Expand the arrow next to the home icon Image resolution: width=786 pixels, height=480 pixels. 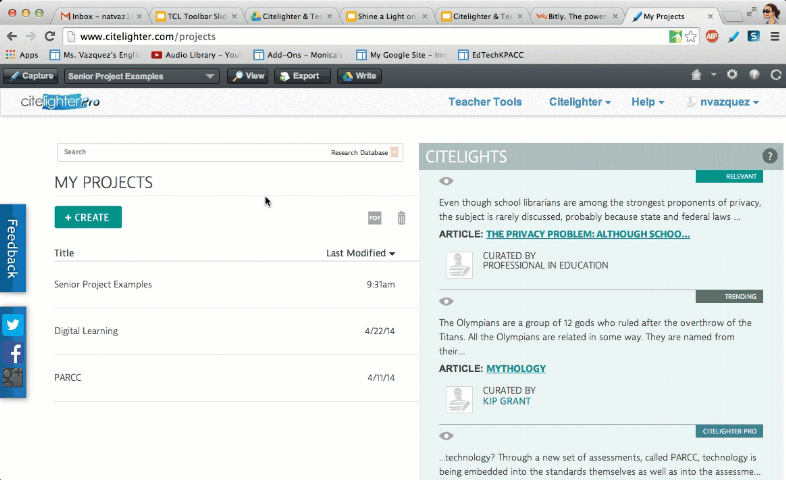click(x=713, y=75)
